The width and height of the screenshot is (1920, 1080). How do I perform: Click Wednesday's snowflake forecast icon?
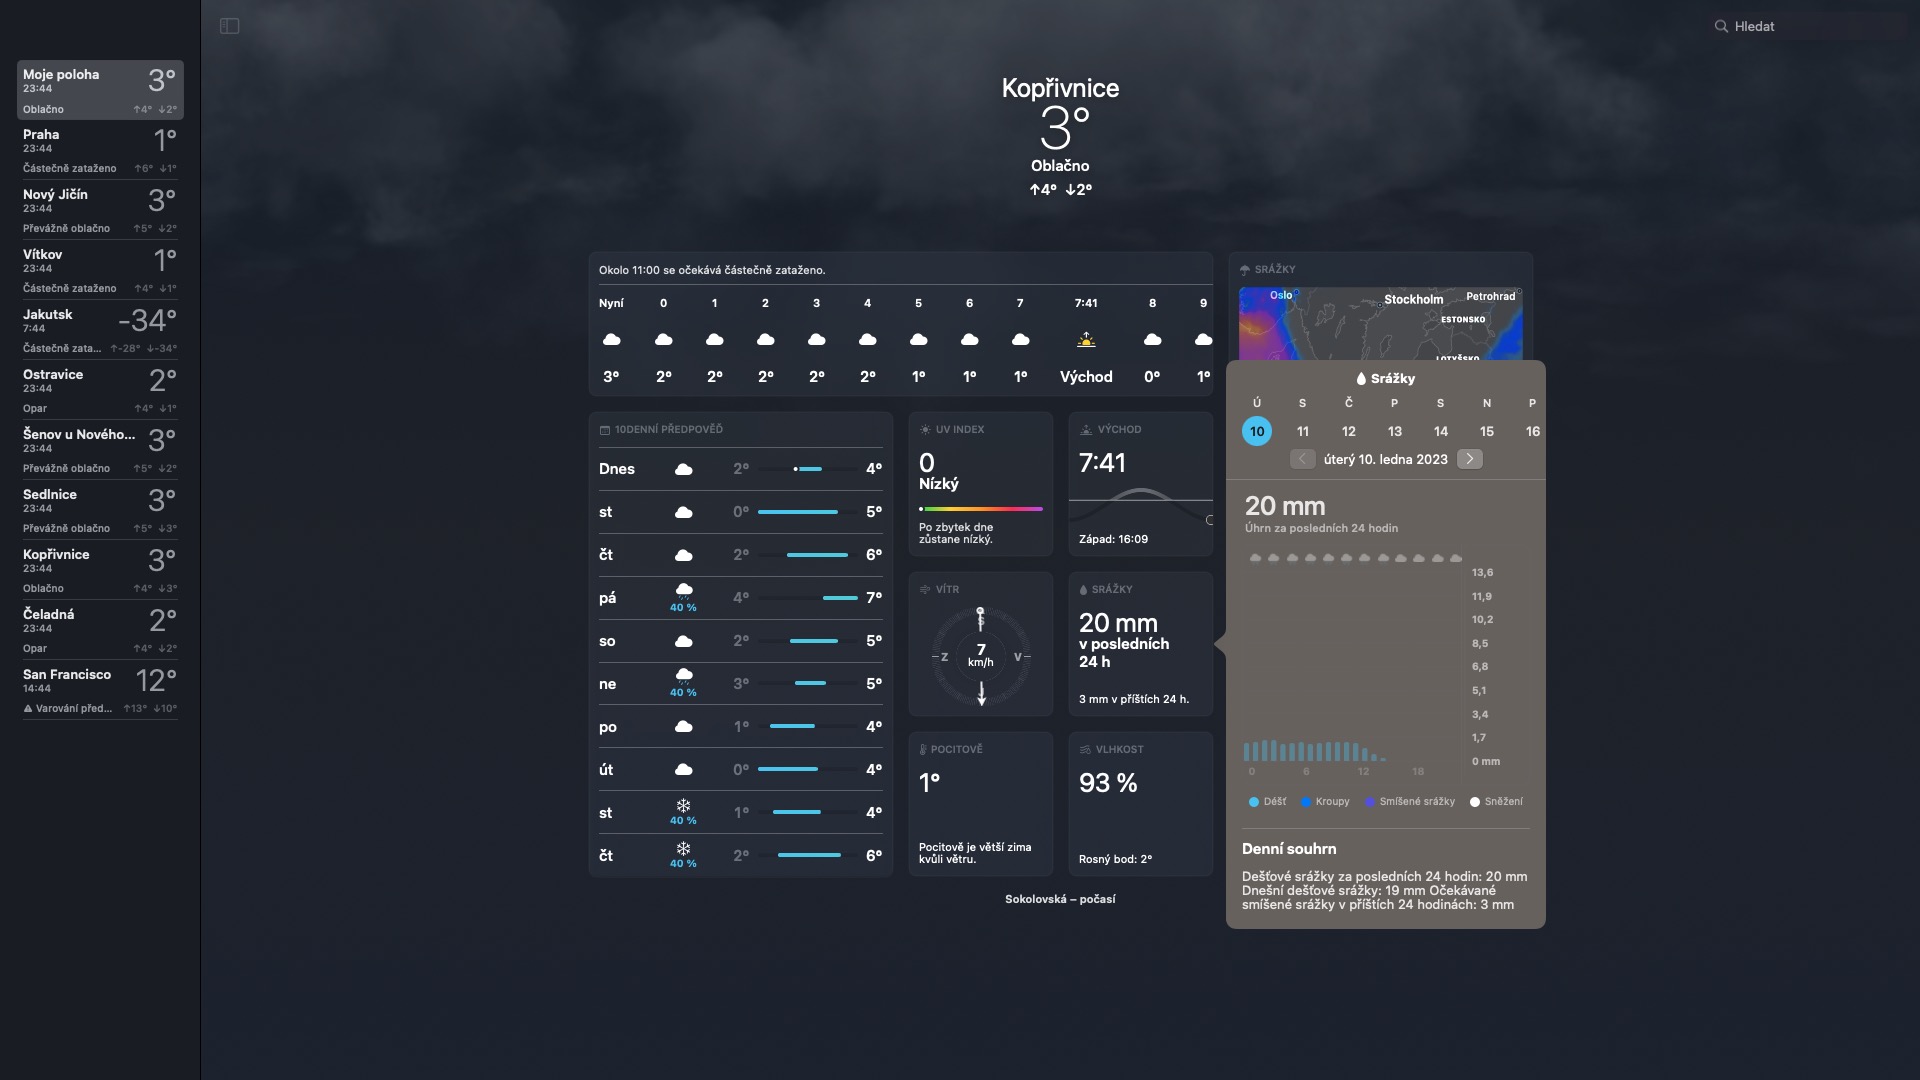684,806
